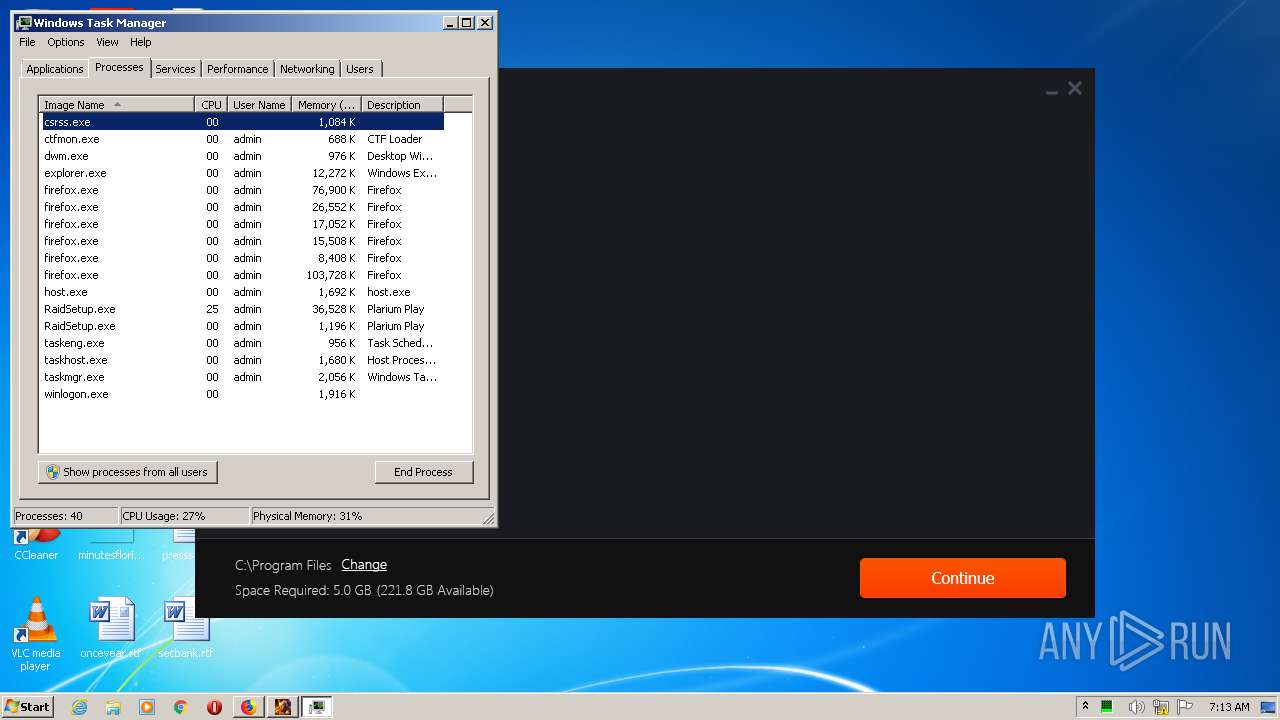The height and width of the screenshot is (720, 1280).
Task: Switch to the Users tab
Action: click(360, 69)
